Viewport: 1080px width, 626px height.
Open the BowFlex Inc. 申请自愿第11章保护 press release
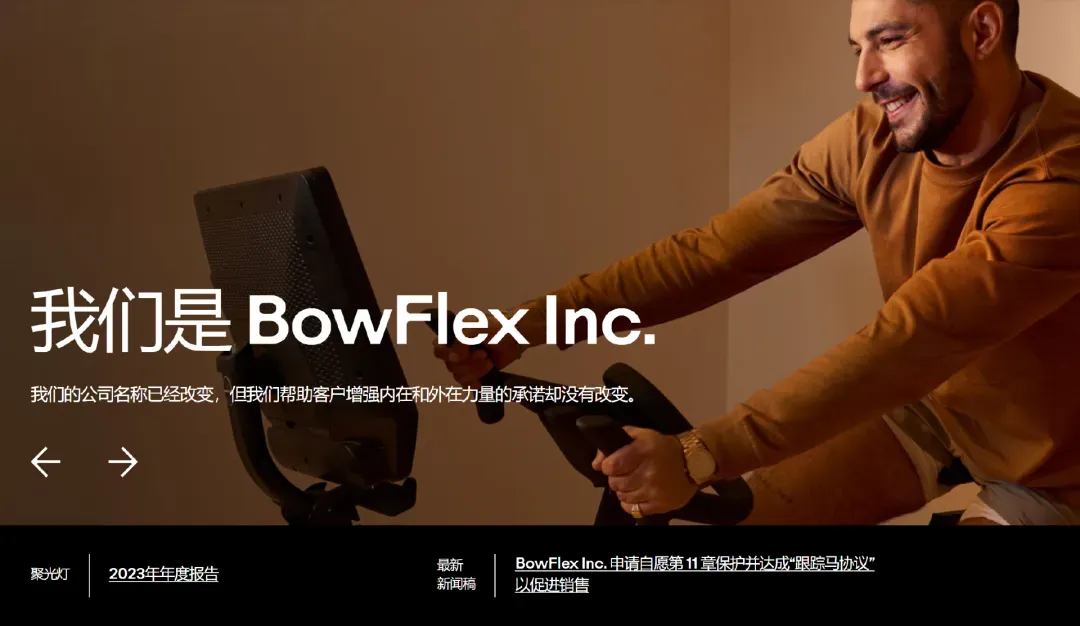(694, 563)
